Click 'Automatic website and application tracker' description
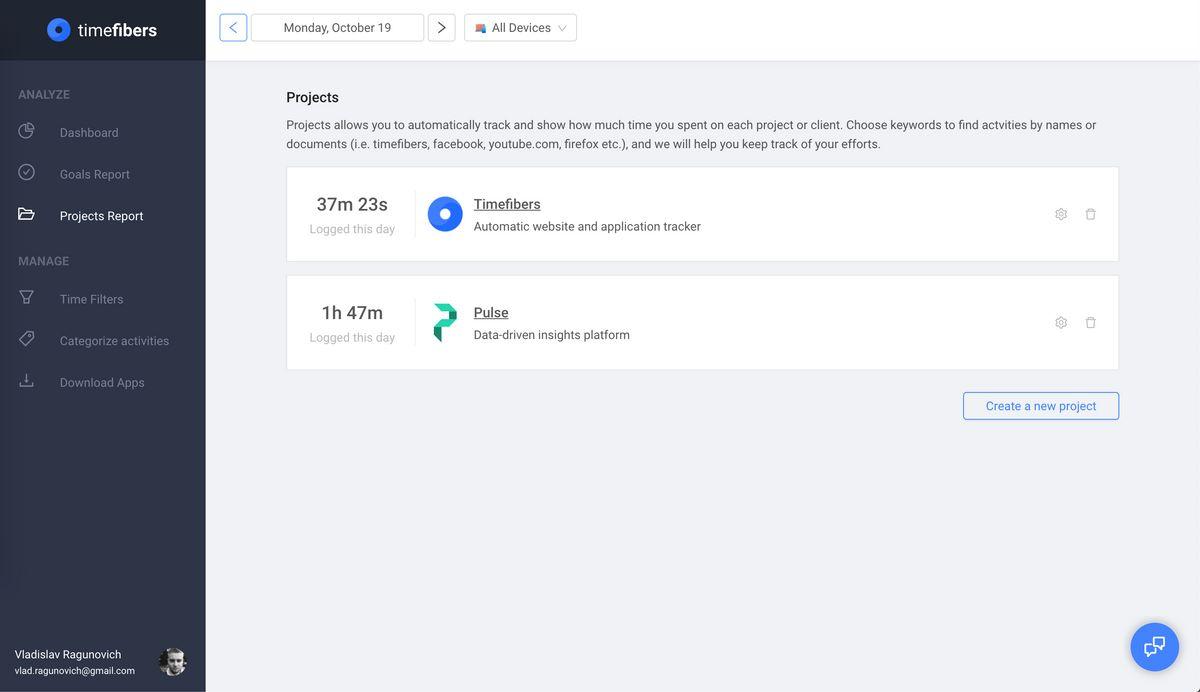The image size is (1200, 692). pyautogui.click(x=587, y=227)
